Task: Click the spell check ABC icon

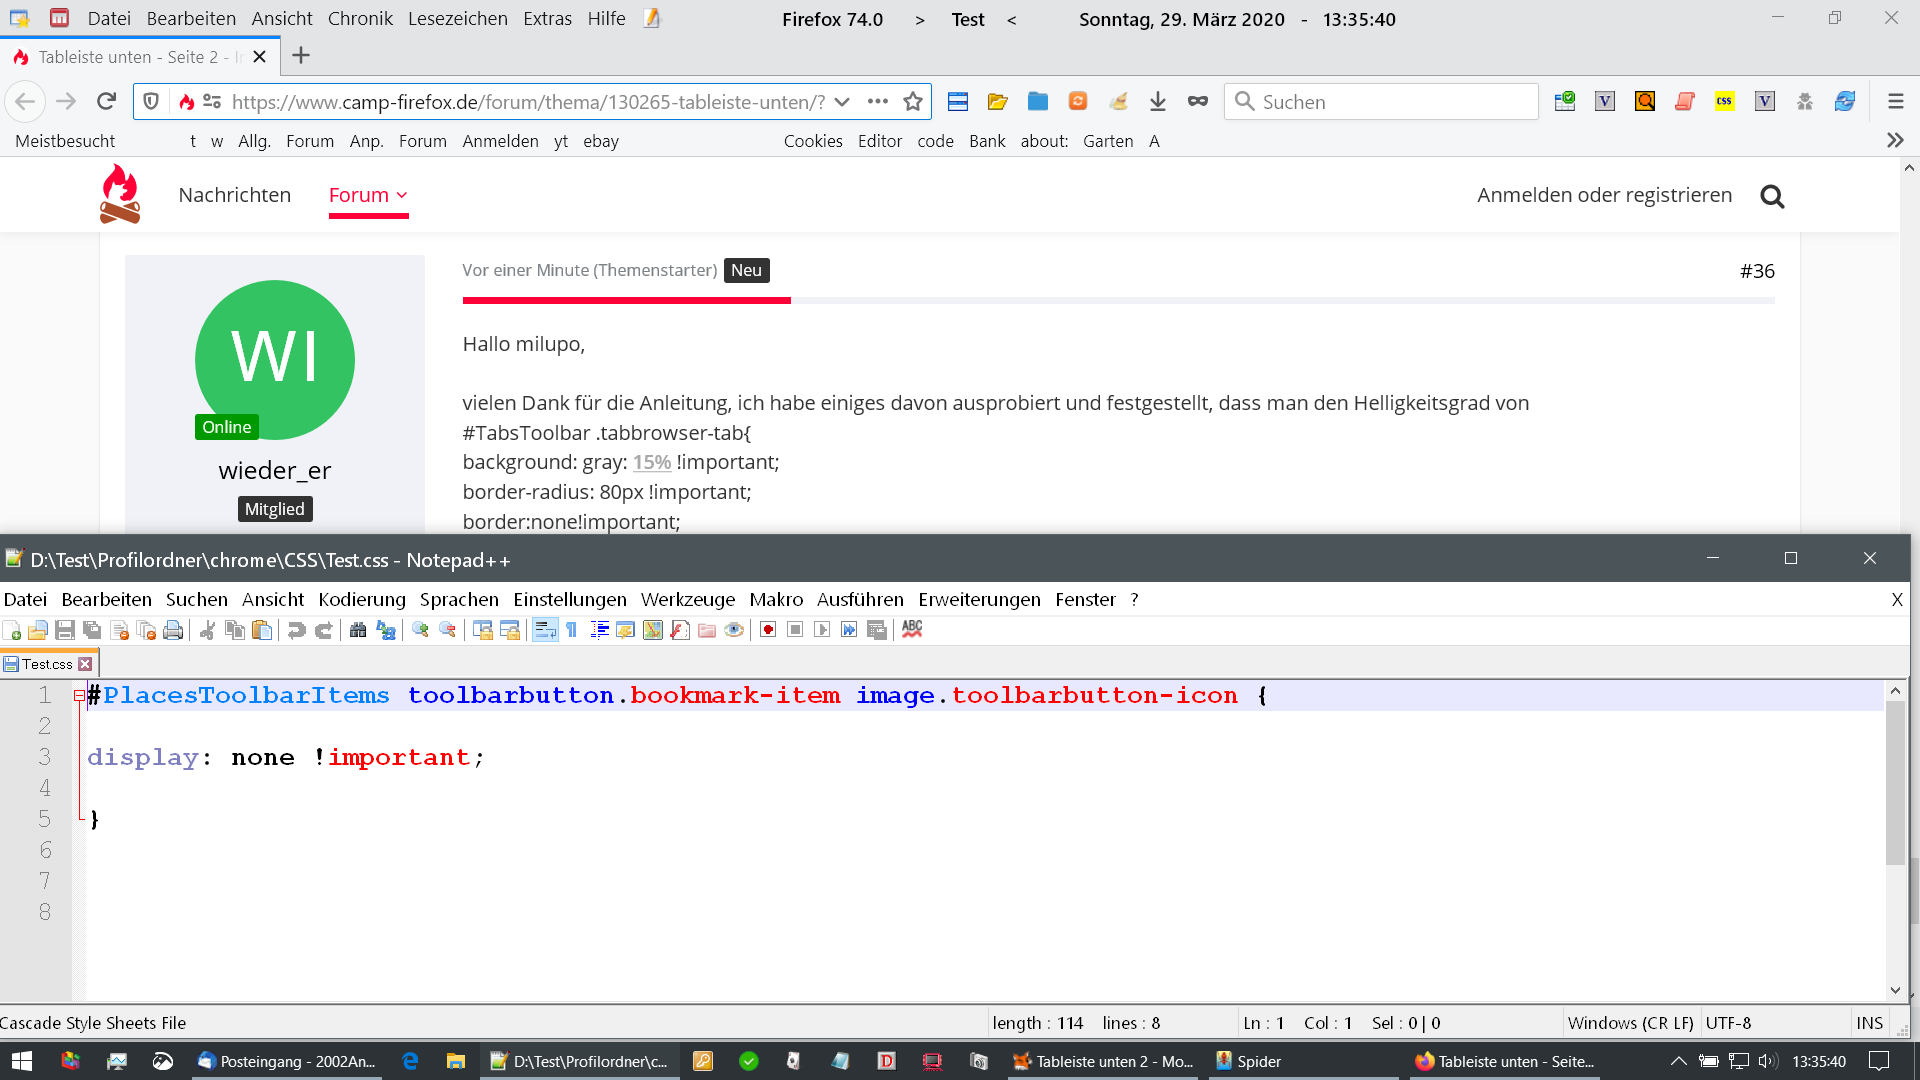Action: click(x=912, y=629)
